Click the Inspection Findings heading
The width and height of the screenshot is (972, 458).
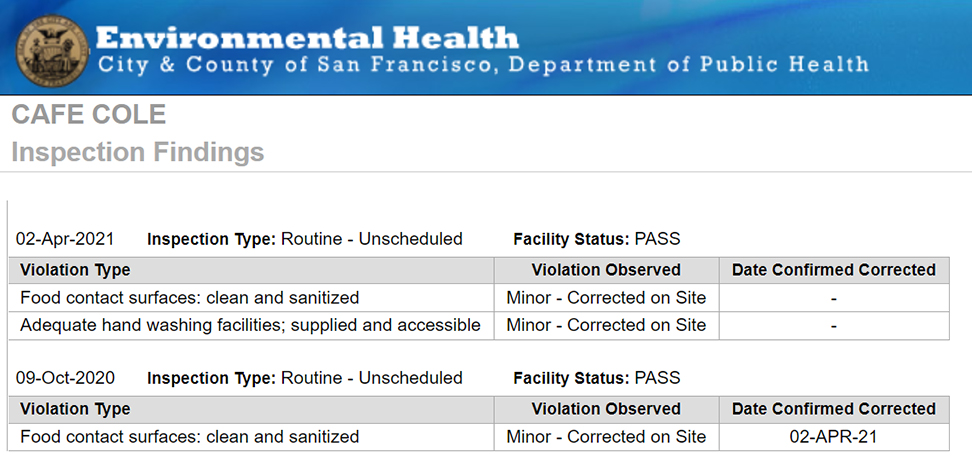pos(138,152)
